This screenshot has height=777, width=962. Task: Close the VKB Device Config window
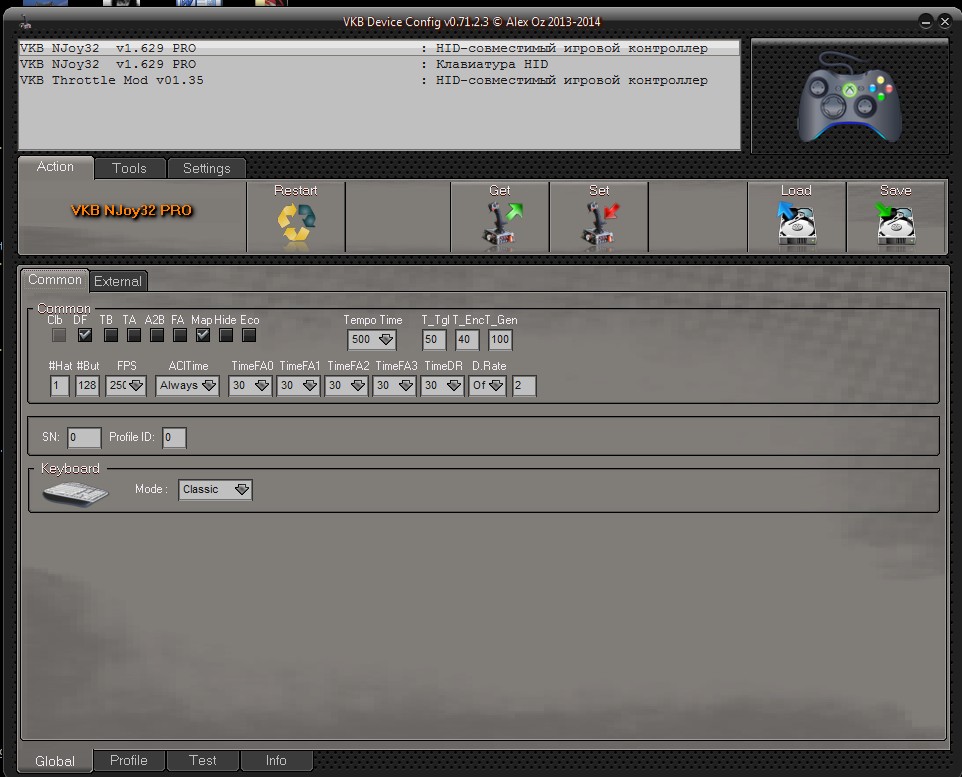pyautogui.click(x=945, y=22)
